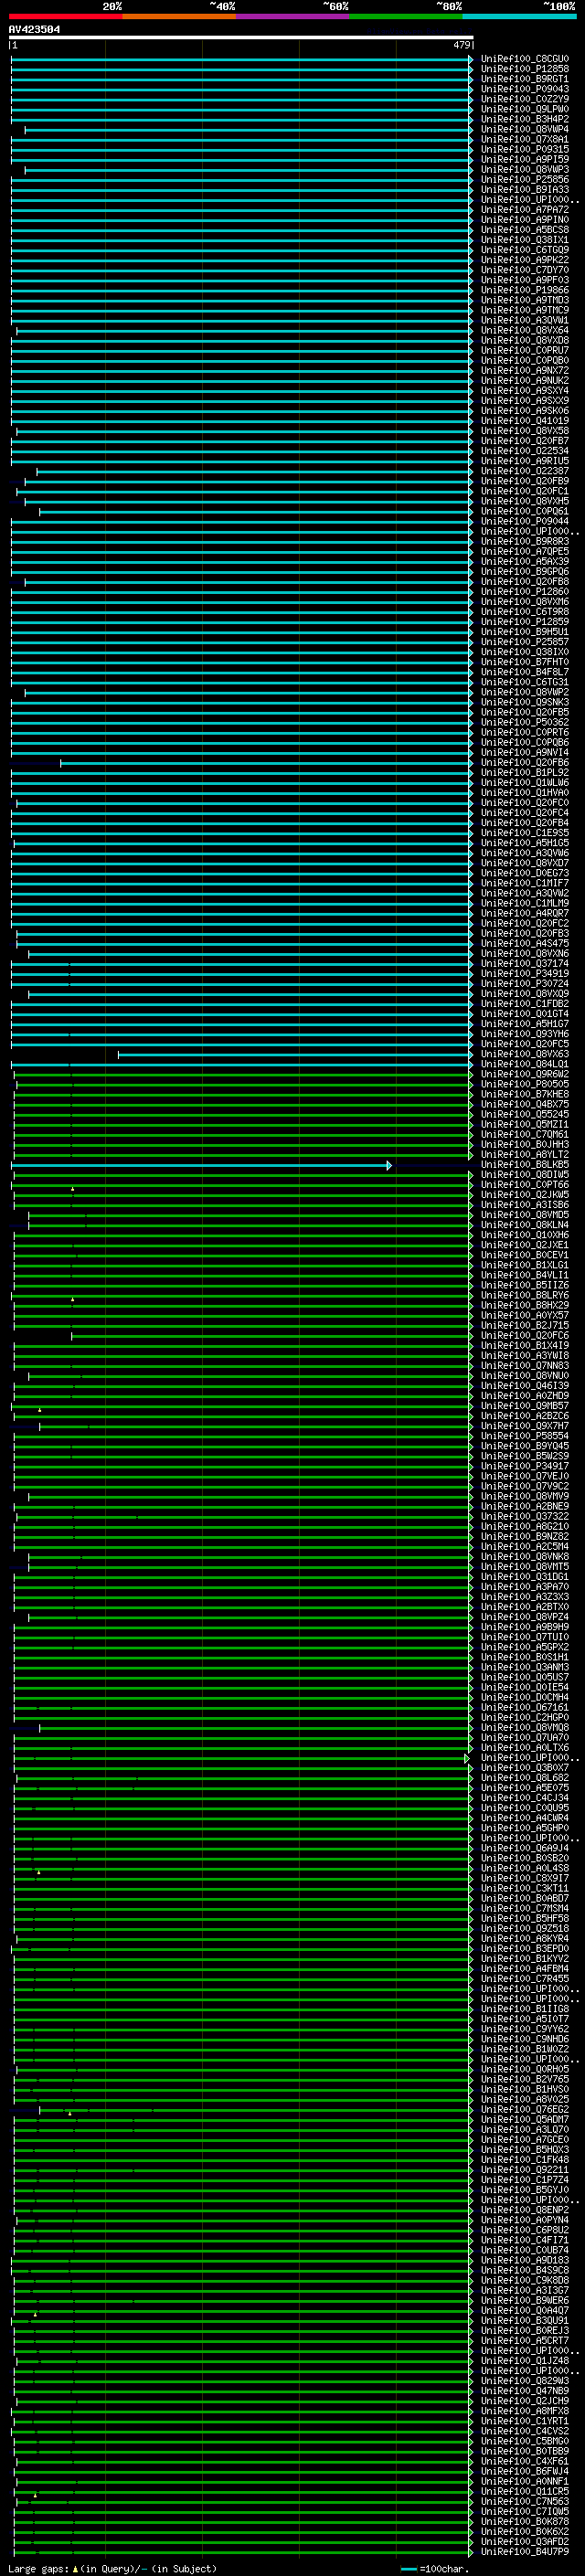
Task: Select UniRef100_C6TGQ9 label
Action: (x=524, y=250)
